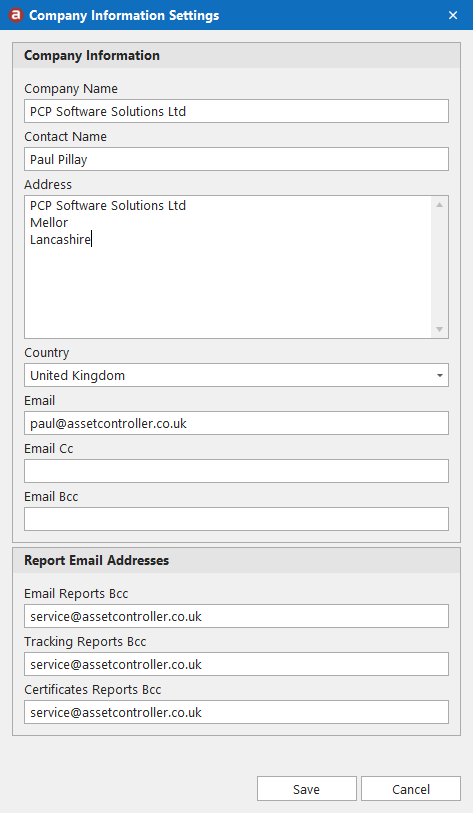
Task: Click the "Contact Name" label
Action: pyautogui.click(x=65, y=136)
